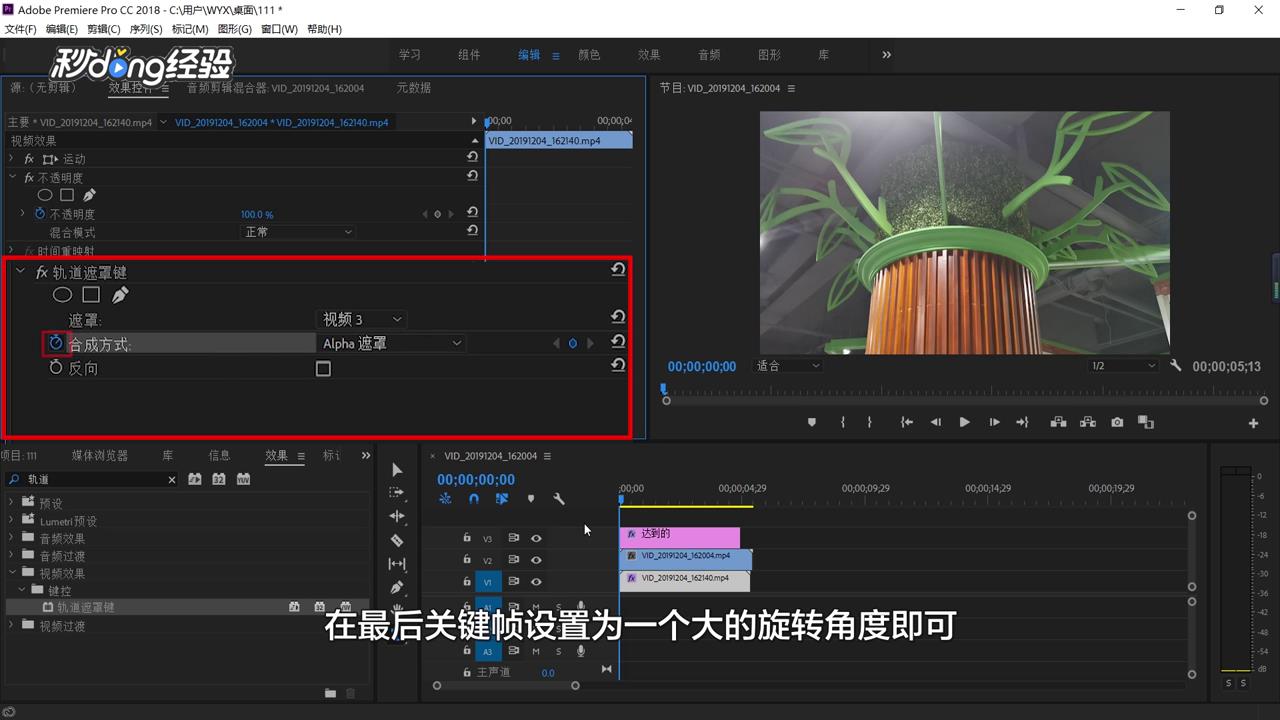Toggle animation stopwatch for 反向
This screenshot has height=720, width=1280.
(x=56, y=368)
